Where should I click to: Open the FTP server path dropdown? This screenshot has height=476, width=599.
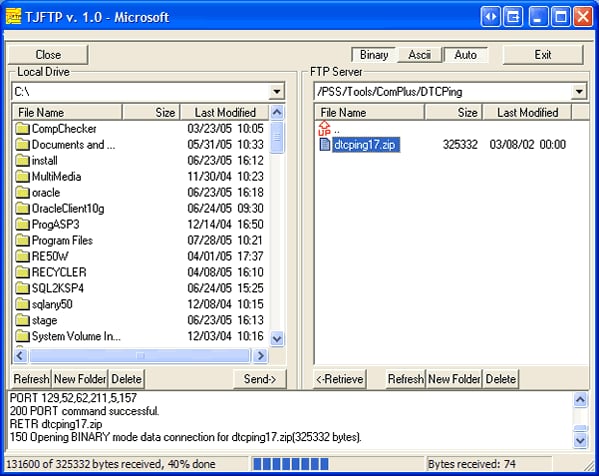579,91
